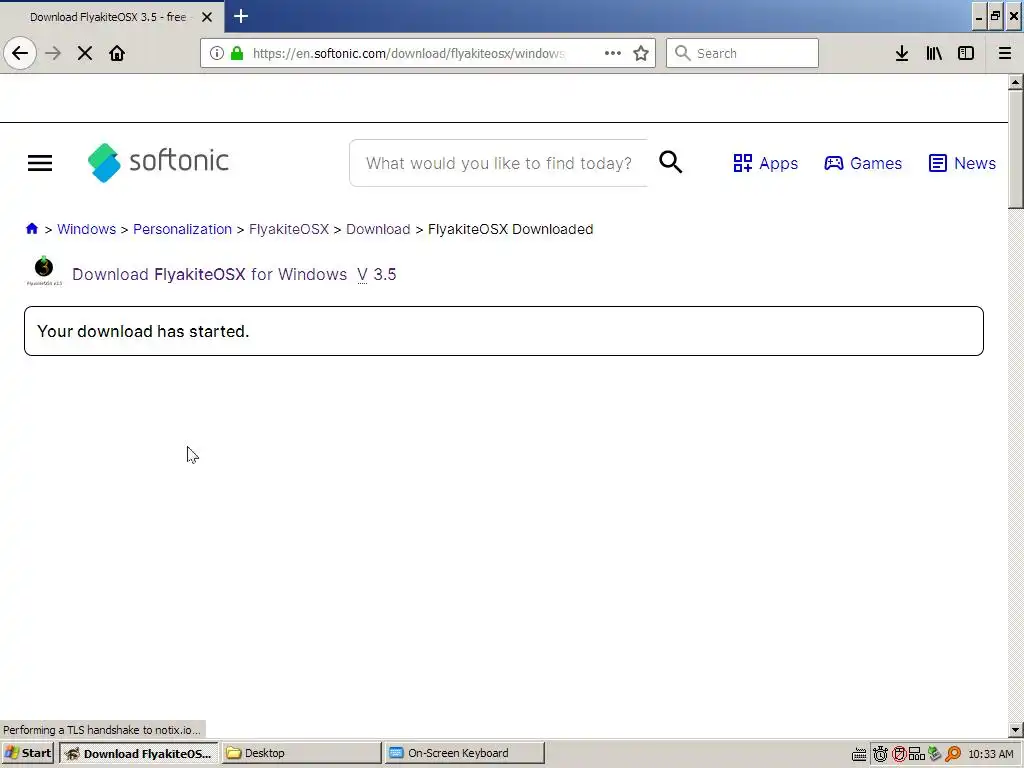Follow the Windows breadcrumb link
The height and width of the screenshot is (768, 1024).
(x=86, y=229)
